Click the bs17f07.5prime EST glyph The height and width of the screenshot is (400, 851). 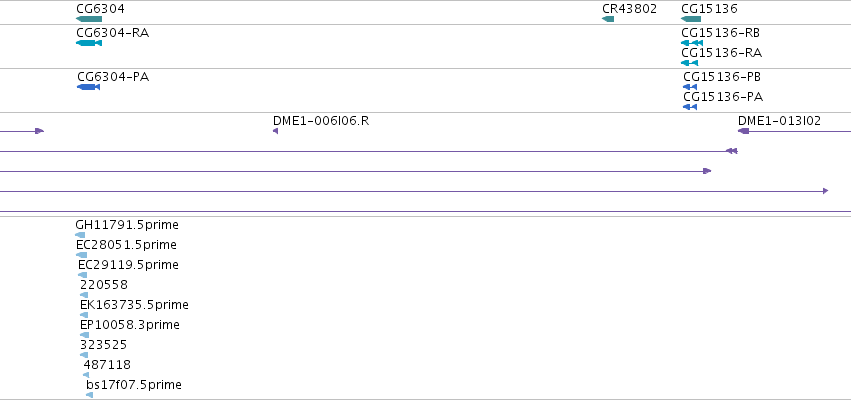(x=90, y=395)
